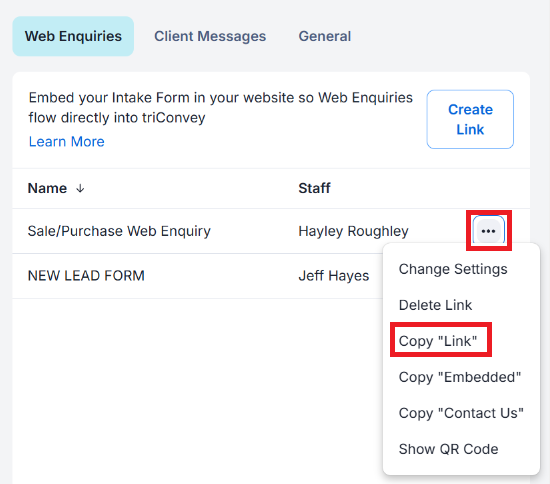550x484 pixels.
Task: Click the Create Link button
Action: point(470,119)
